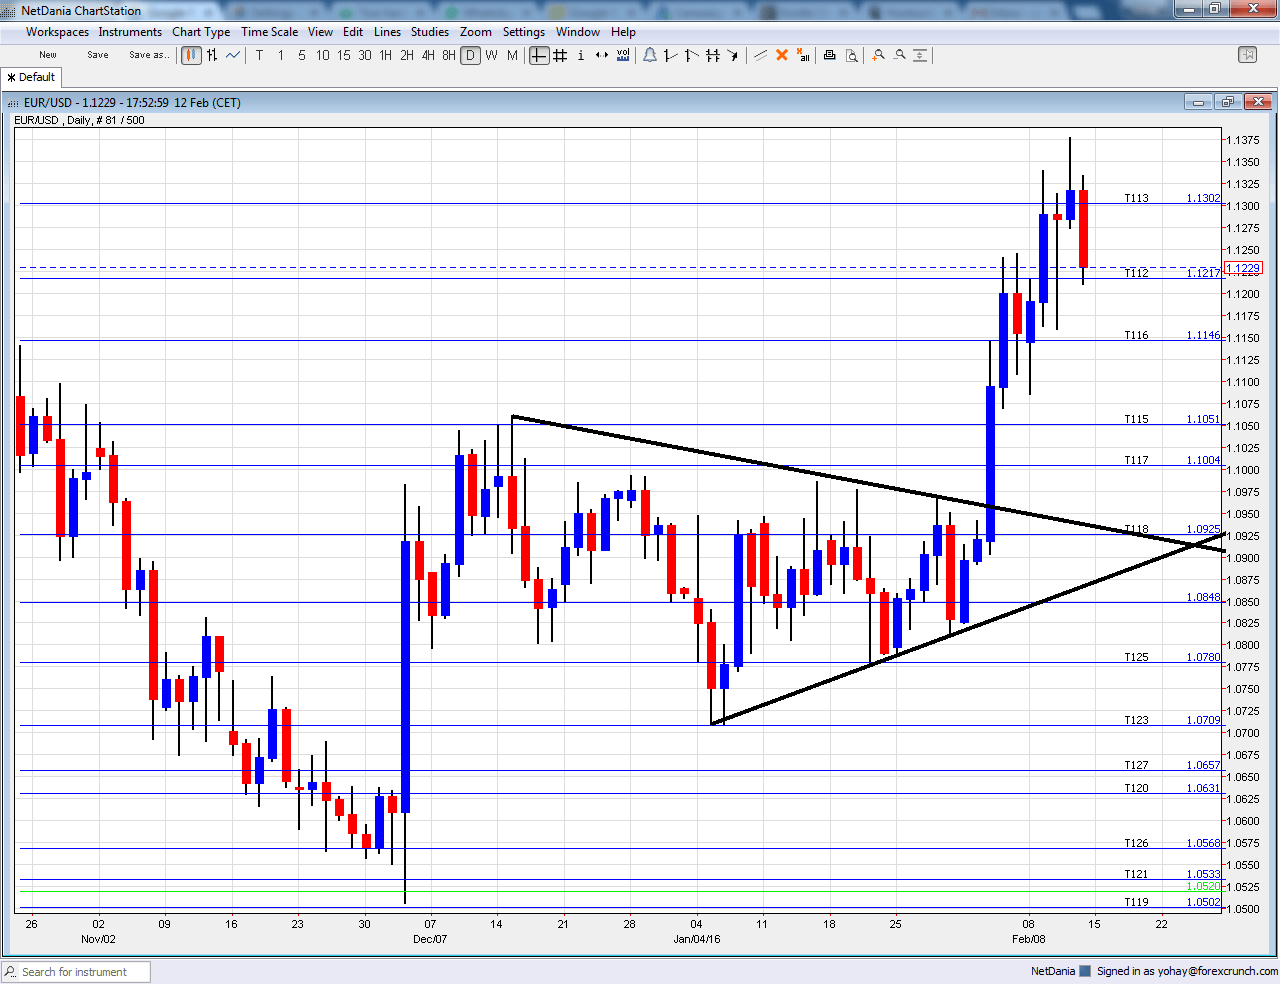Select tick T time scale
This screenshot has height=984, width=1280.
click(260, 55)
